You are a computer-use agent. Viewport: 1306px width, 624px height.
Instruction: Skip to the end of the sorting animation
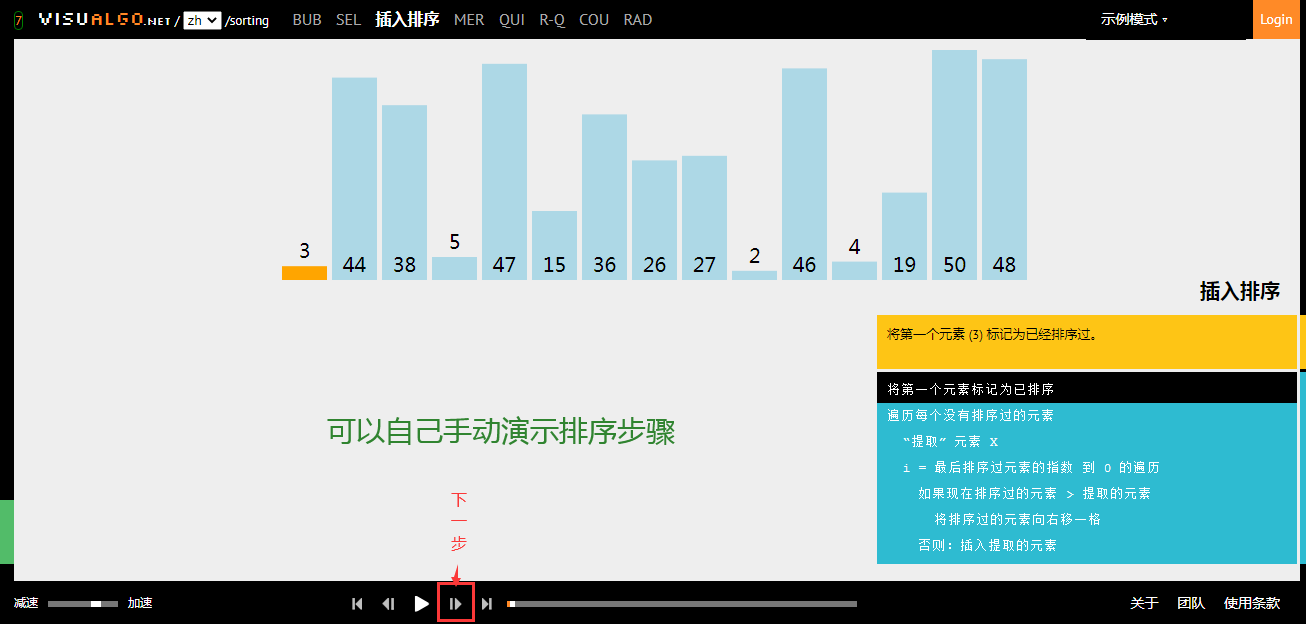click(486, 603)
